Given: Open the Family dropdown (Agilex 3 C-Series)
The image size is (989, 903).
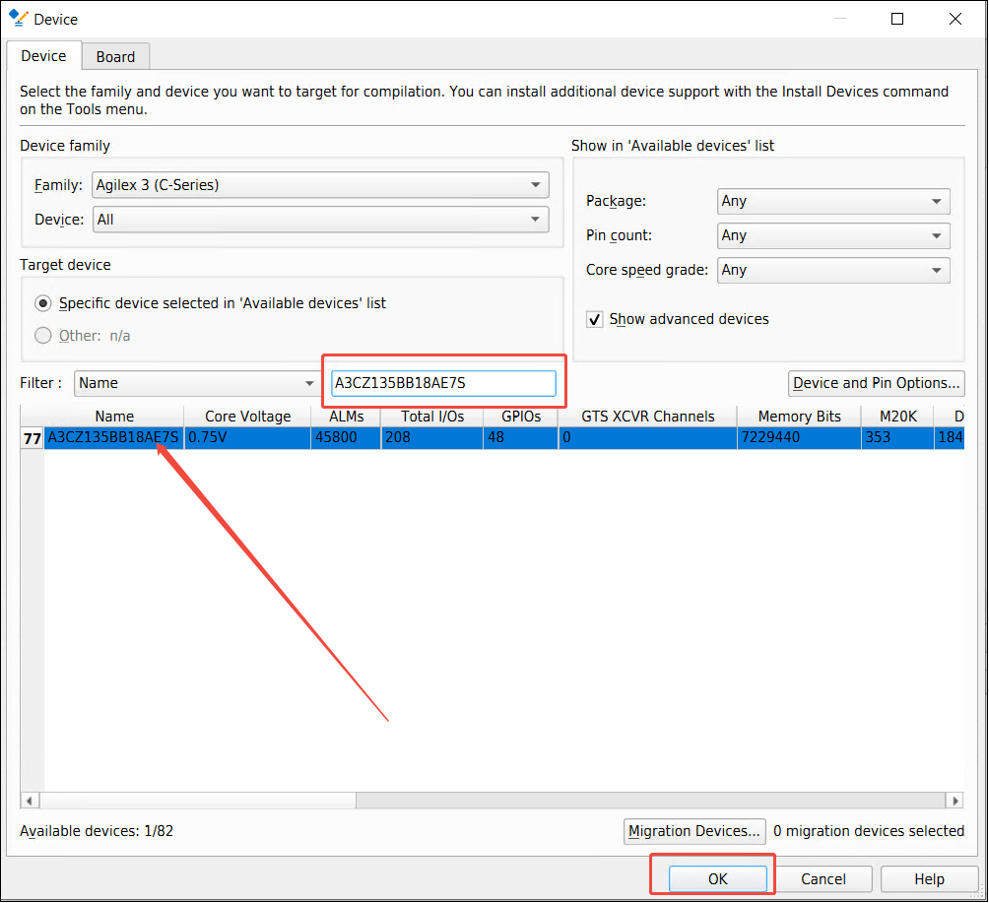Looking at the screenshot, I should (320, 185).
